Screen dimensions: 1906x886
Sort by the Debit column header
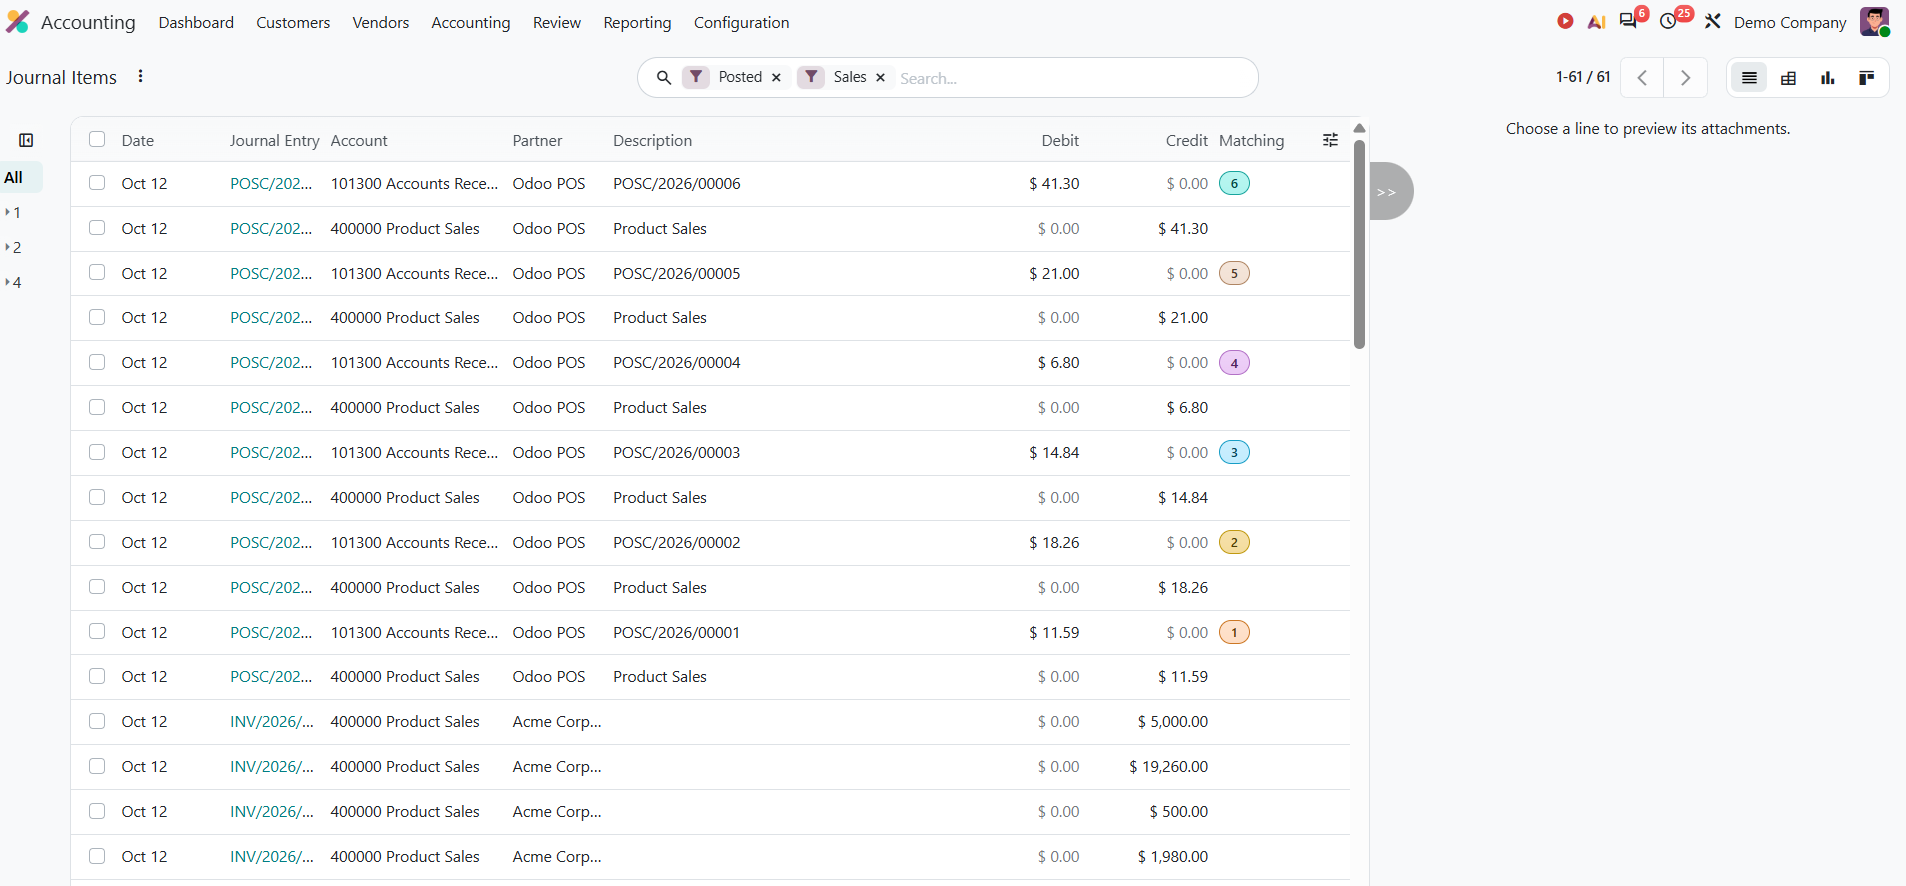click(1060, 140)
